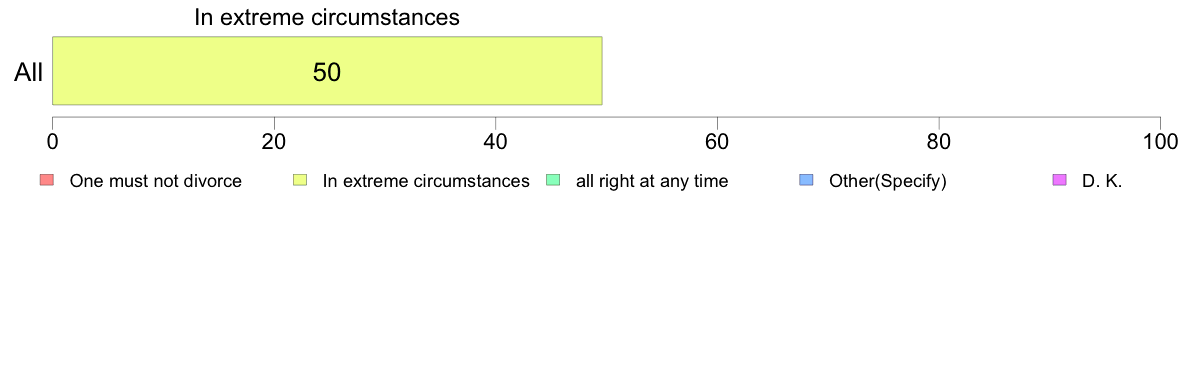
Task: Click the 40 axis tick label
Action: point(495,141)
